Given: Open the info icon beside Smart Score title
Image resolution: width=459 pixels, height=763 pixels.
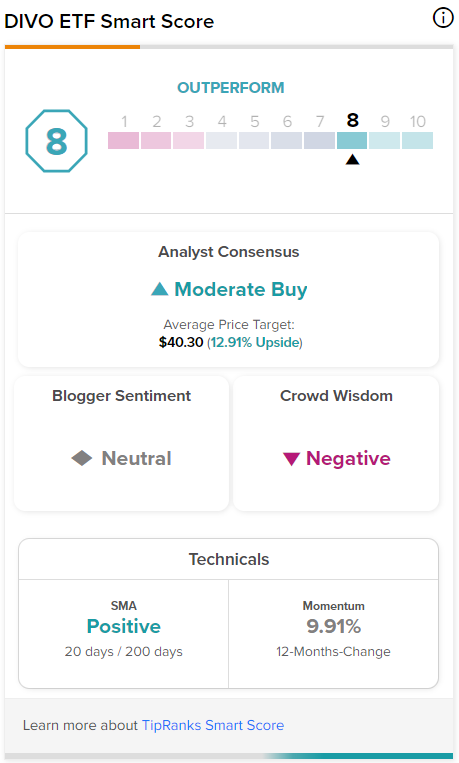Looking at the screenshot, I should (x=443, y=18).
